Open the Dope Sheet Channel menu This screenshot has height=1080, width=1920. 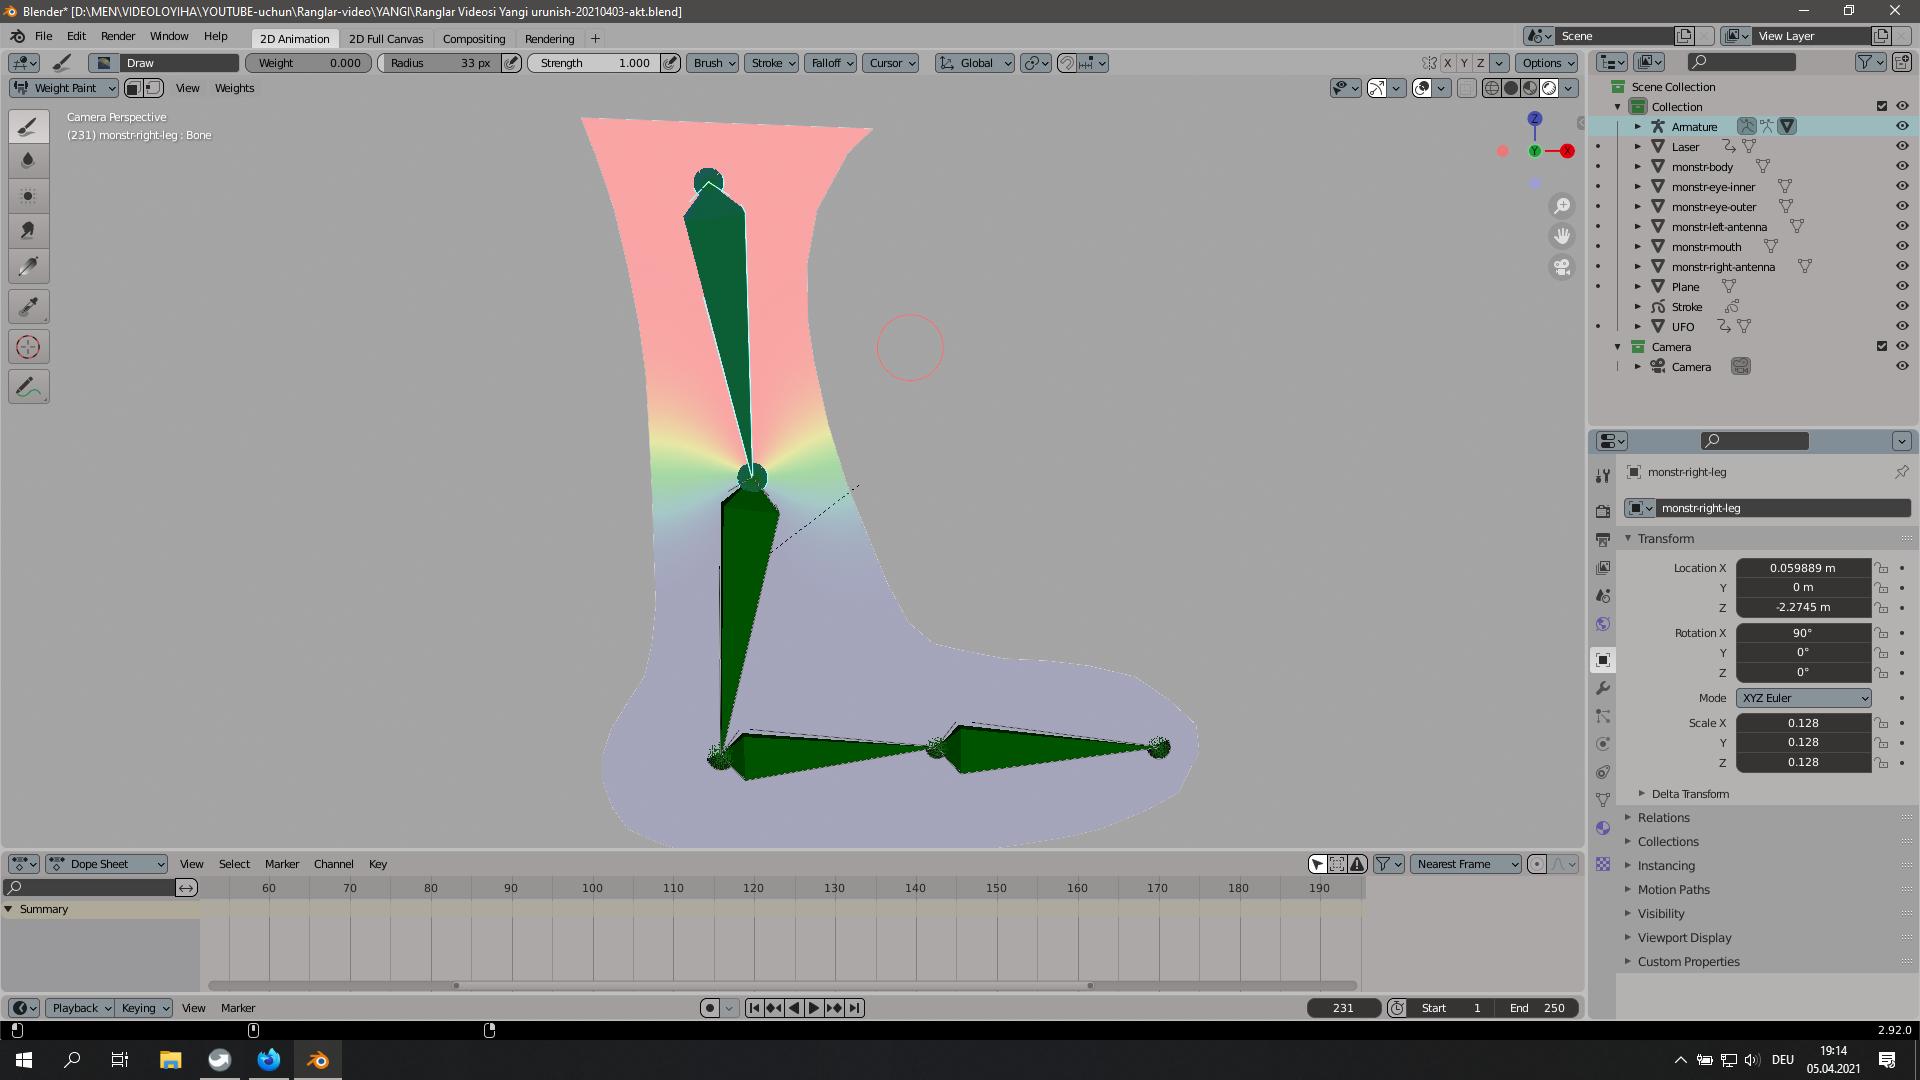coord(333,864)
